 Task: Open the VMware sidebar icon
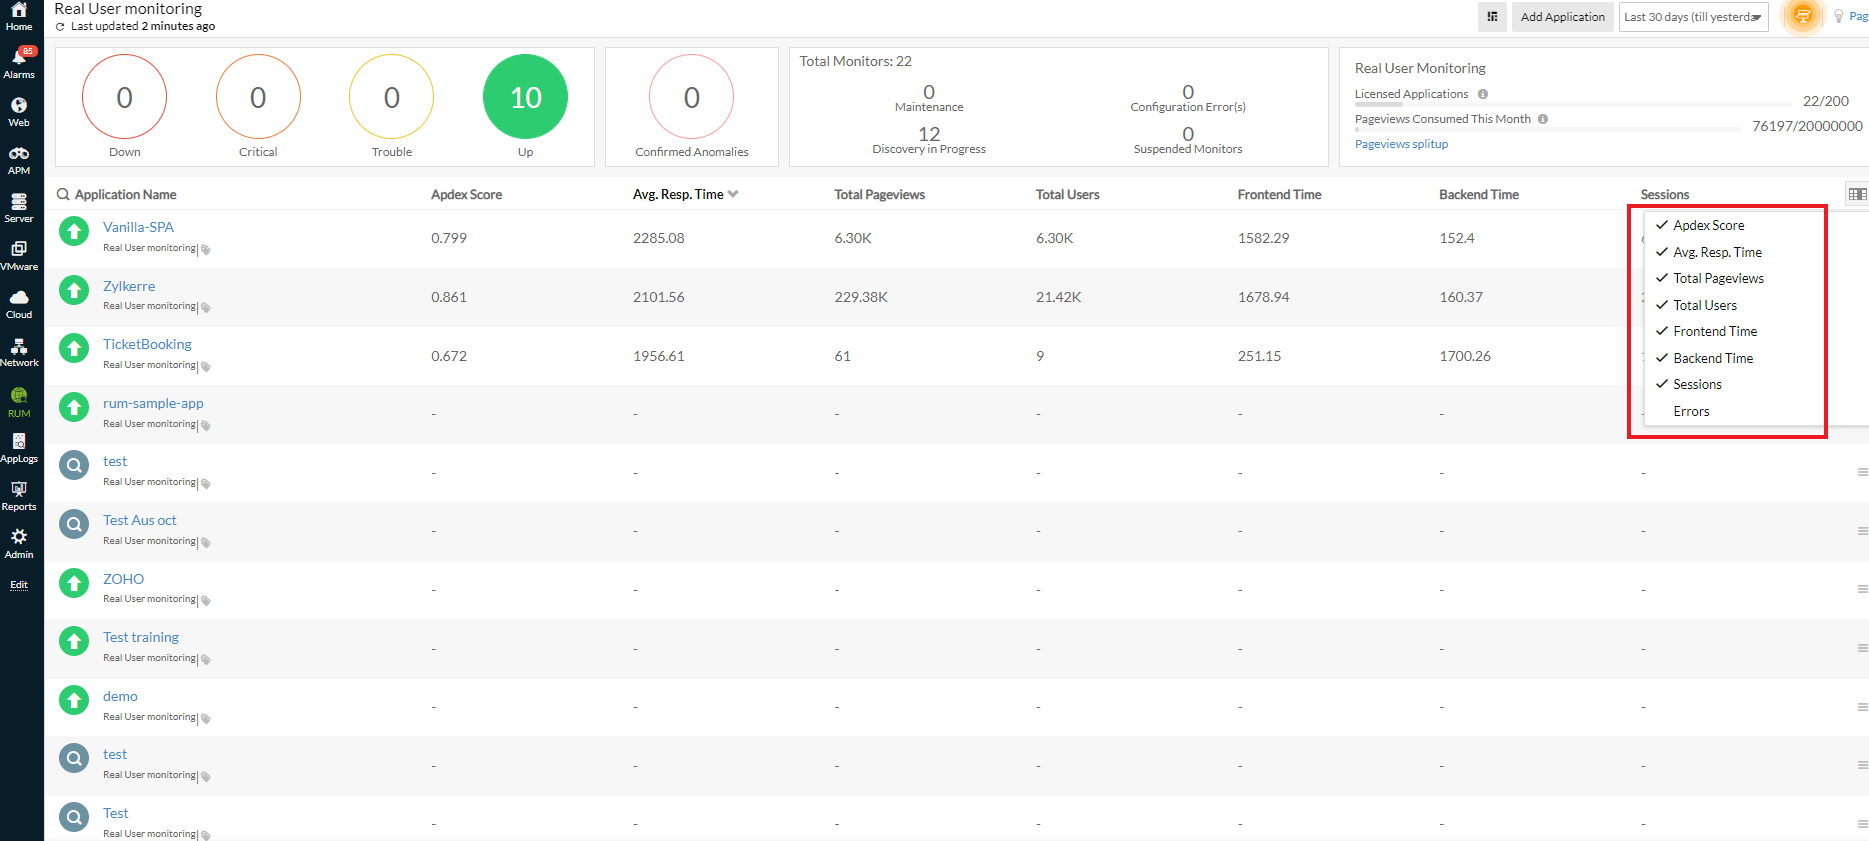click(x=19, y=254)
